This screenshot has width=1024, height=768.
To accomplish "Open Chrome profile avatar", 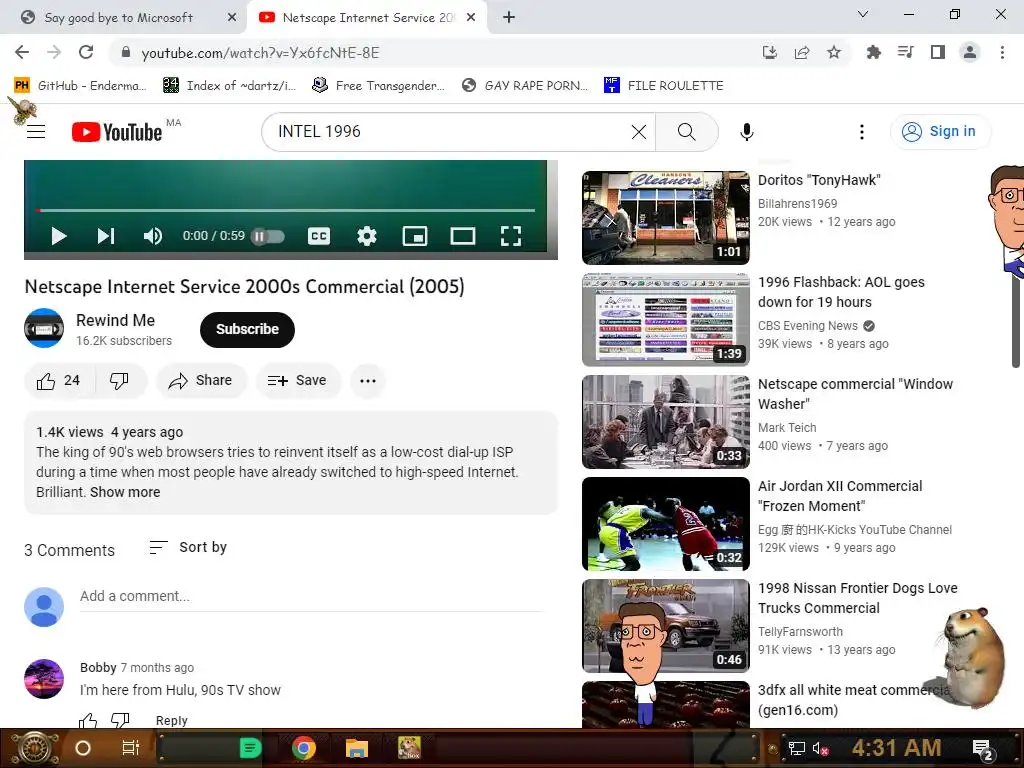I will pyautogui.click(x=969, y=52).
